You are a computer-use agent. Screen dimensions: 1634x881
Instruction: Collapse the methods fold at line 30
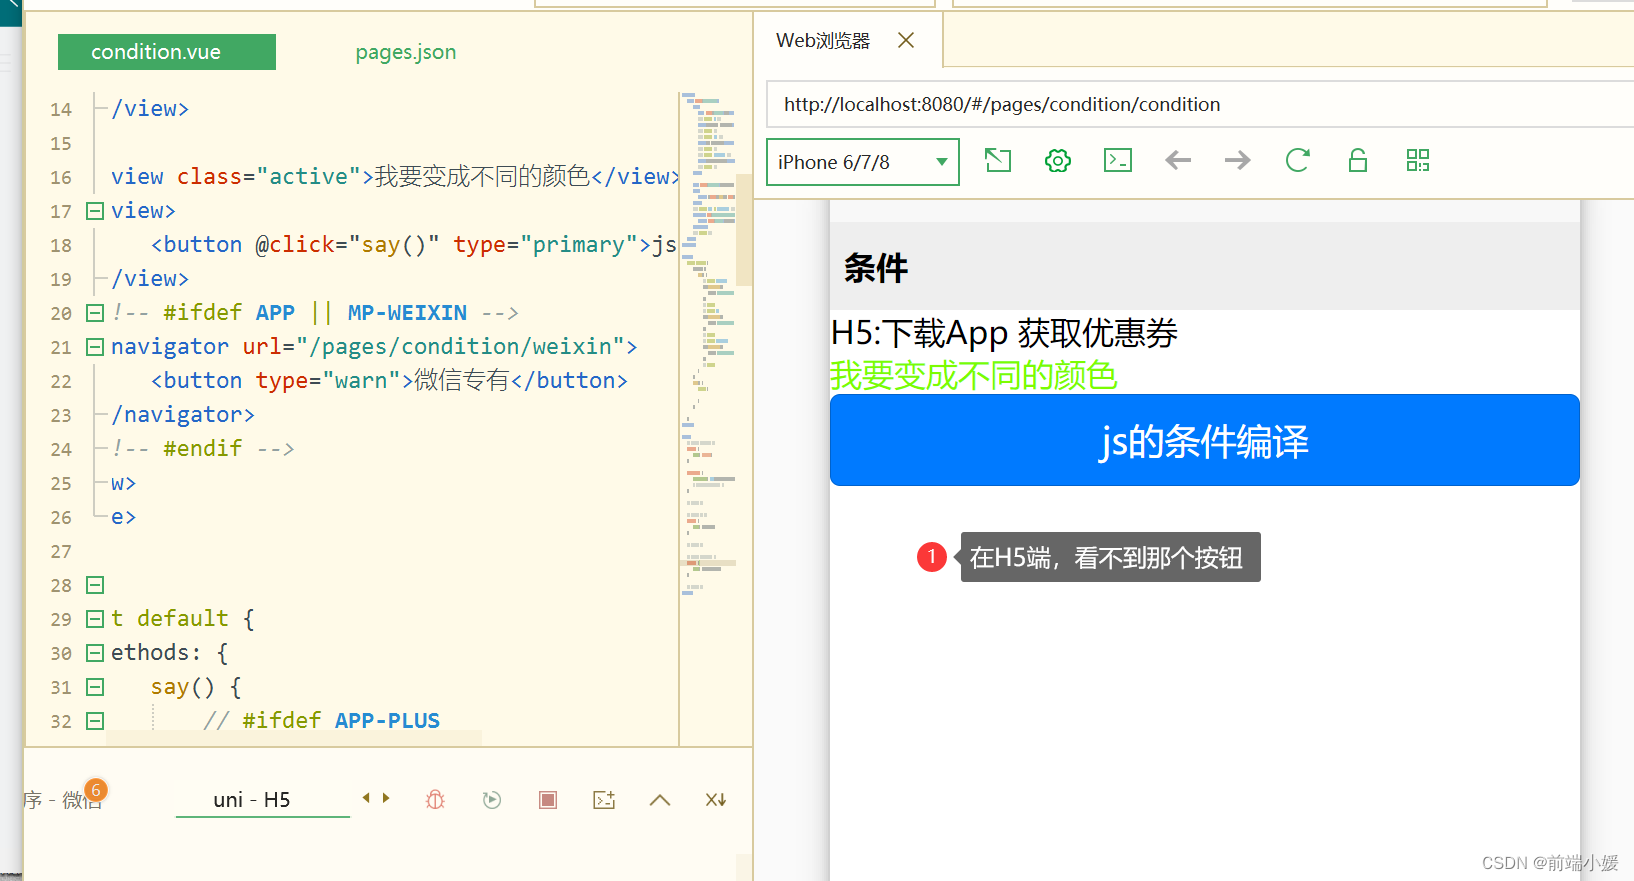coord(95,653)
